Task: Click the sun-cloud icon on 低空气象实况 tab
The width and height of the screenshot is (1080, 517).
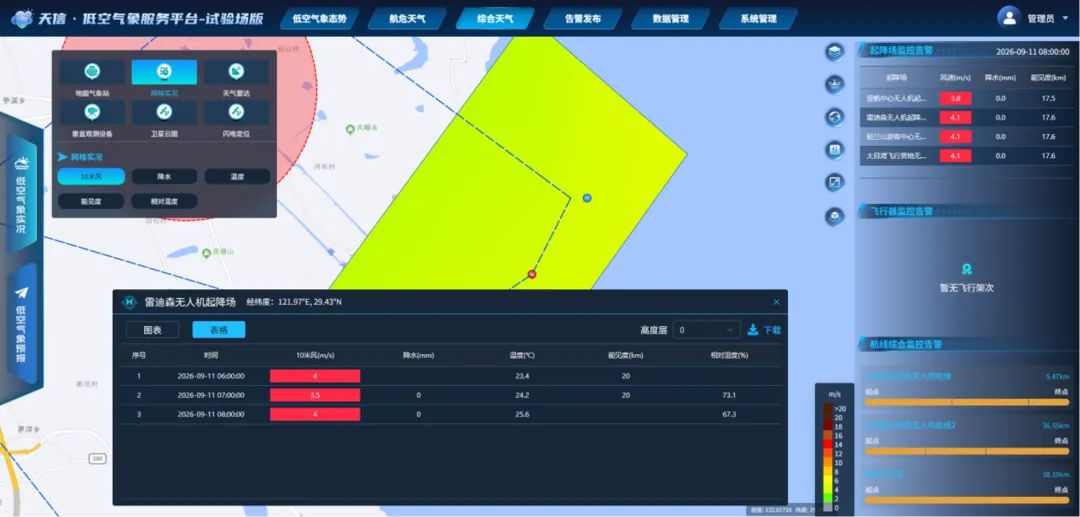Action: tap(22, 163)
